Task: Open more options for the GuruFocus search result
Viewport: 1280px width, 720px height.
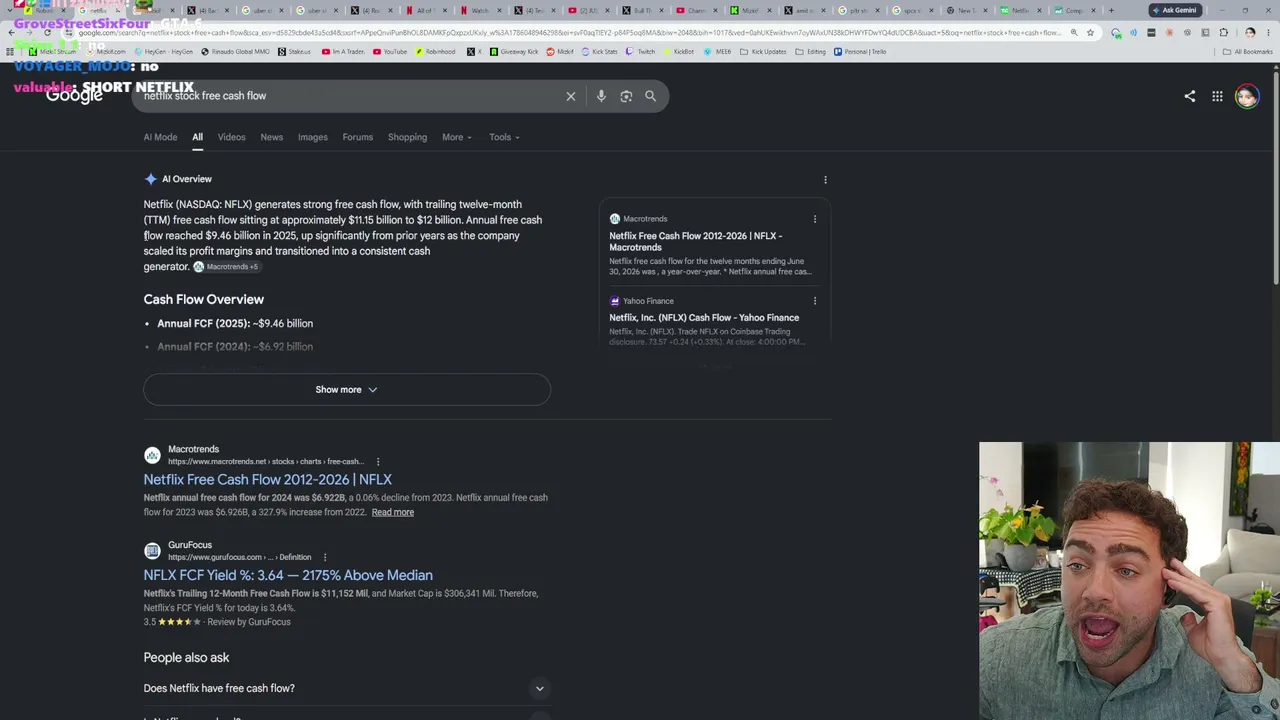Action: (x=324, y=557)
